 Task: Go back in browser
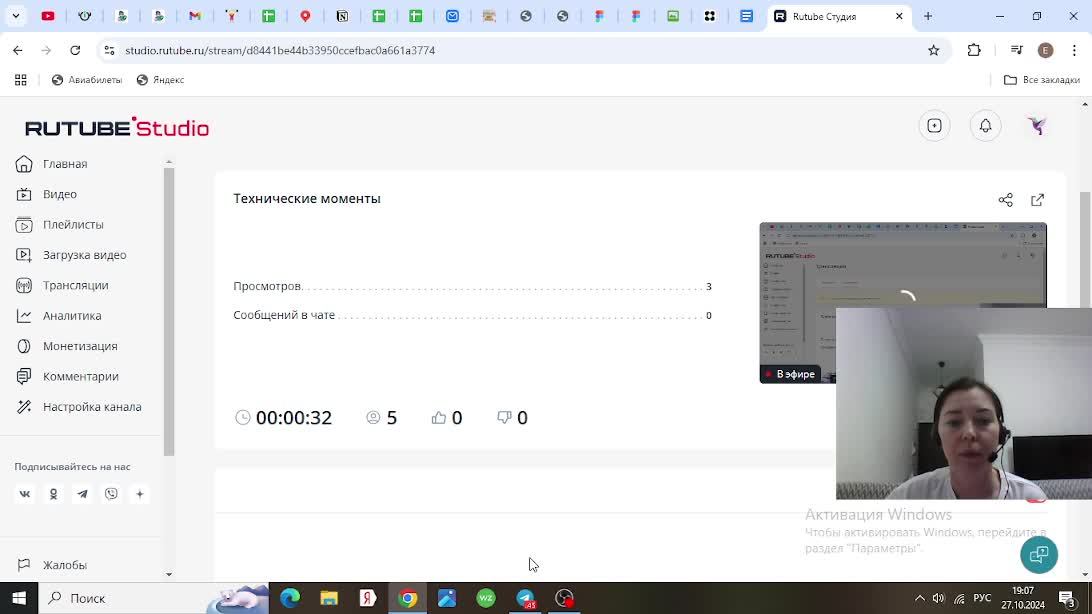pos(17,50)
